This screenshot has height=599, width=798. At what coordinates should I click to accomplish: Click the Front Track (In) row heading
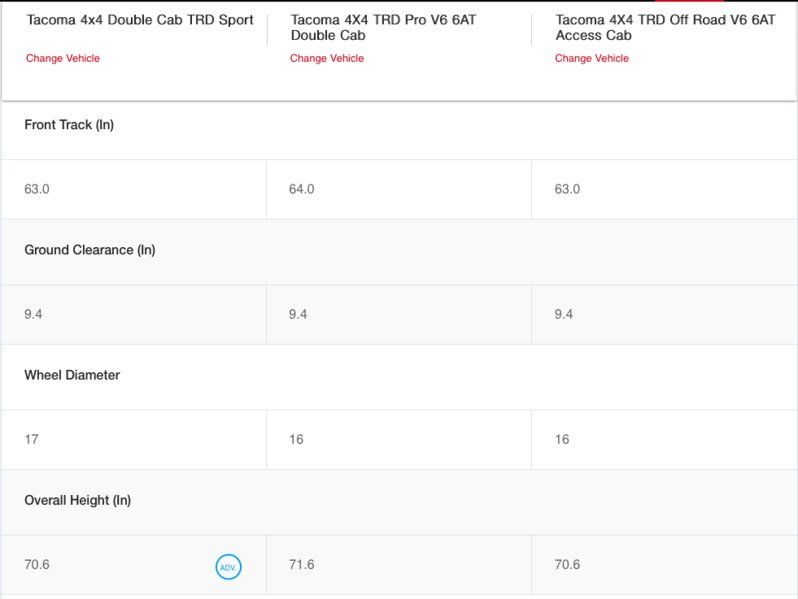[69, 125]
